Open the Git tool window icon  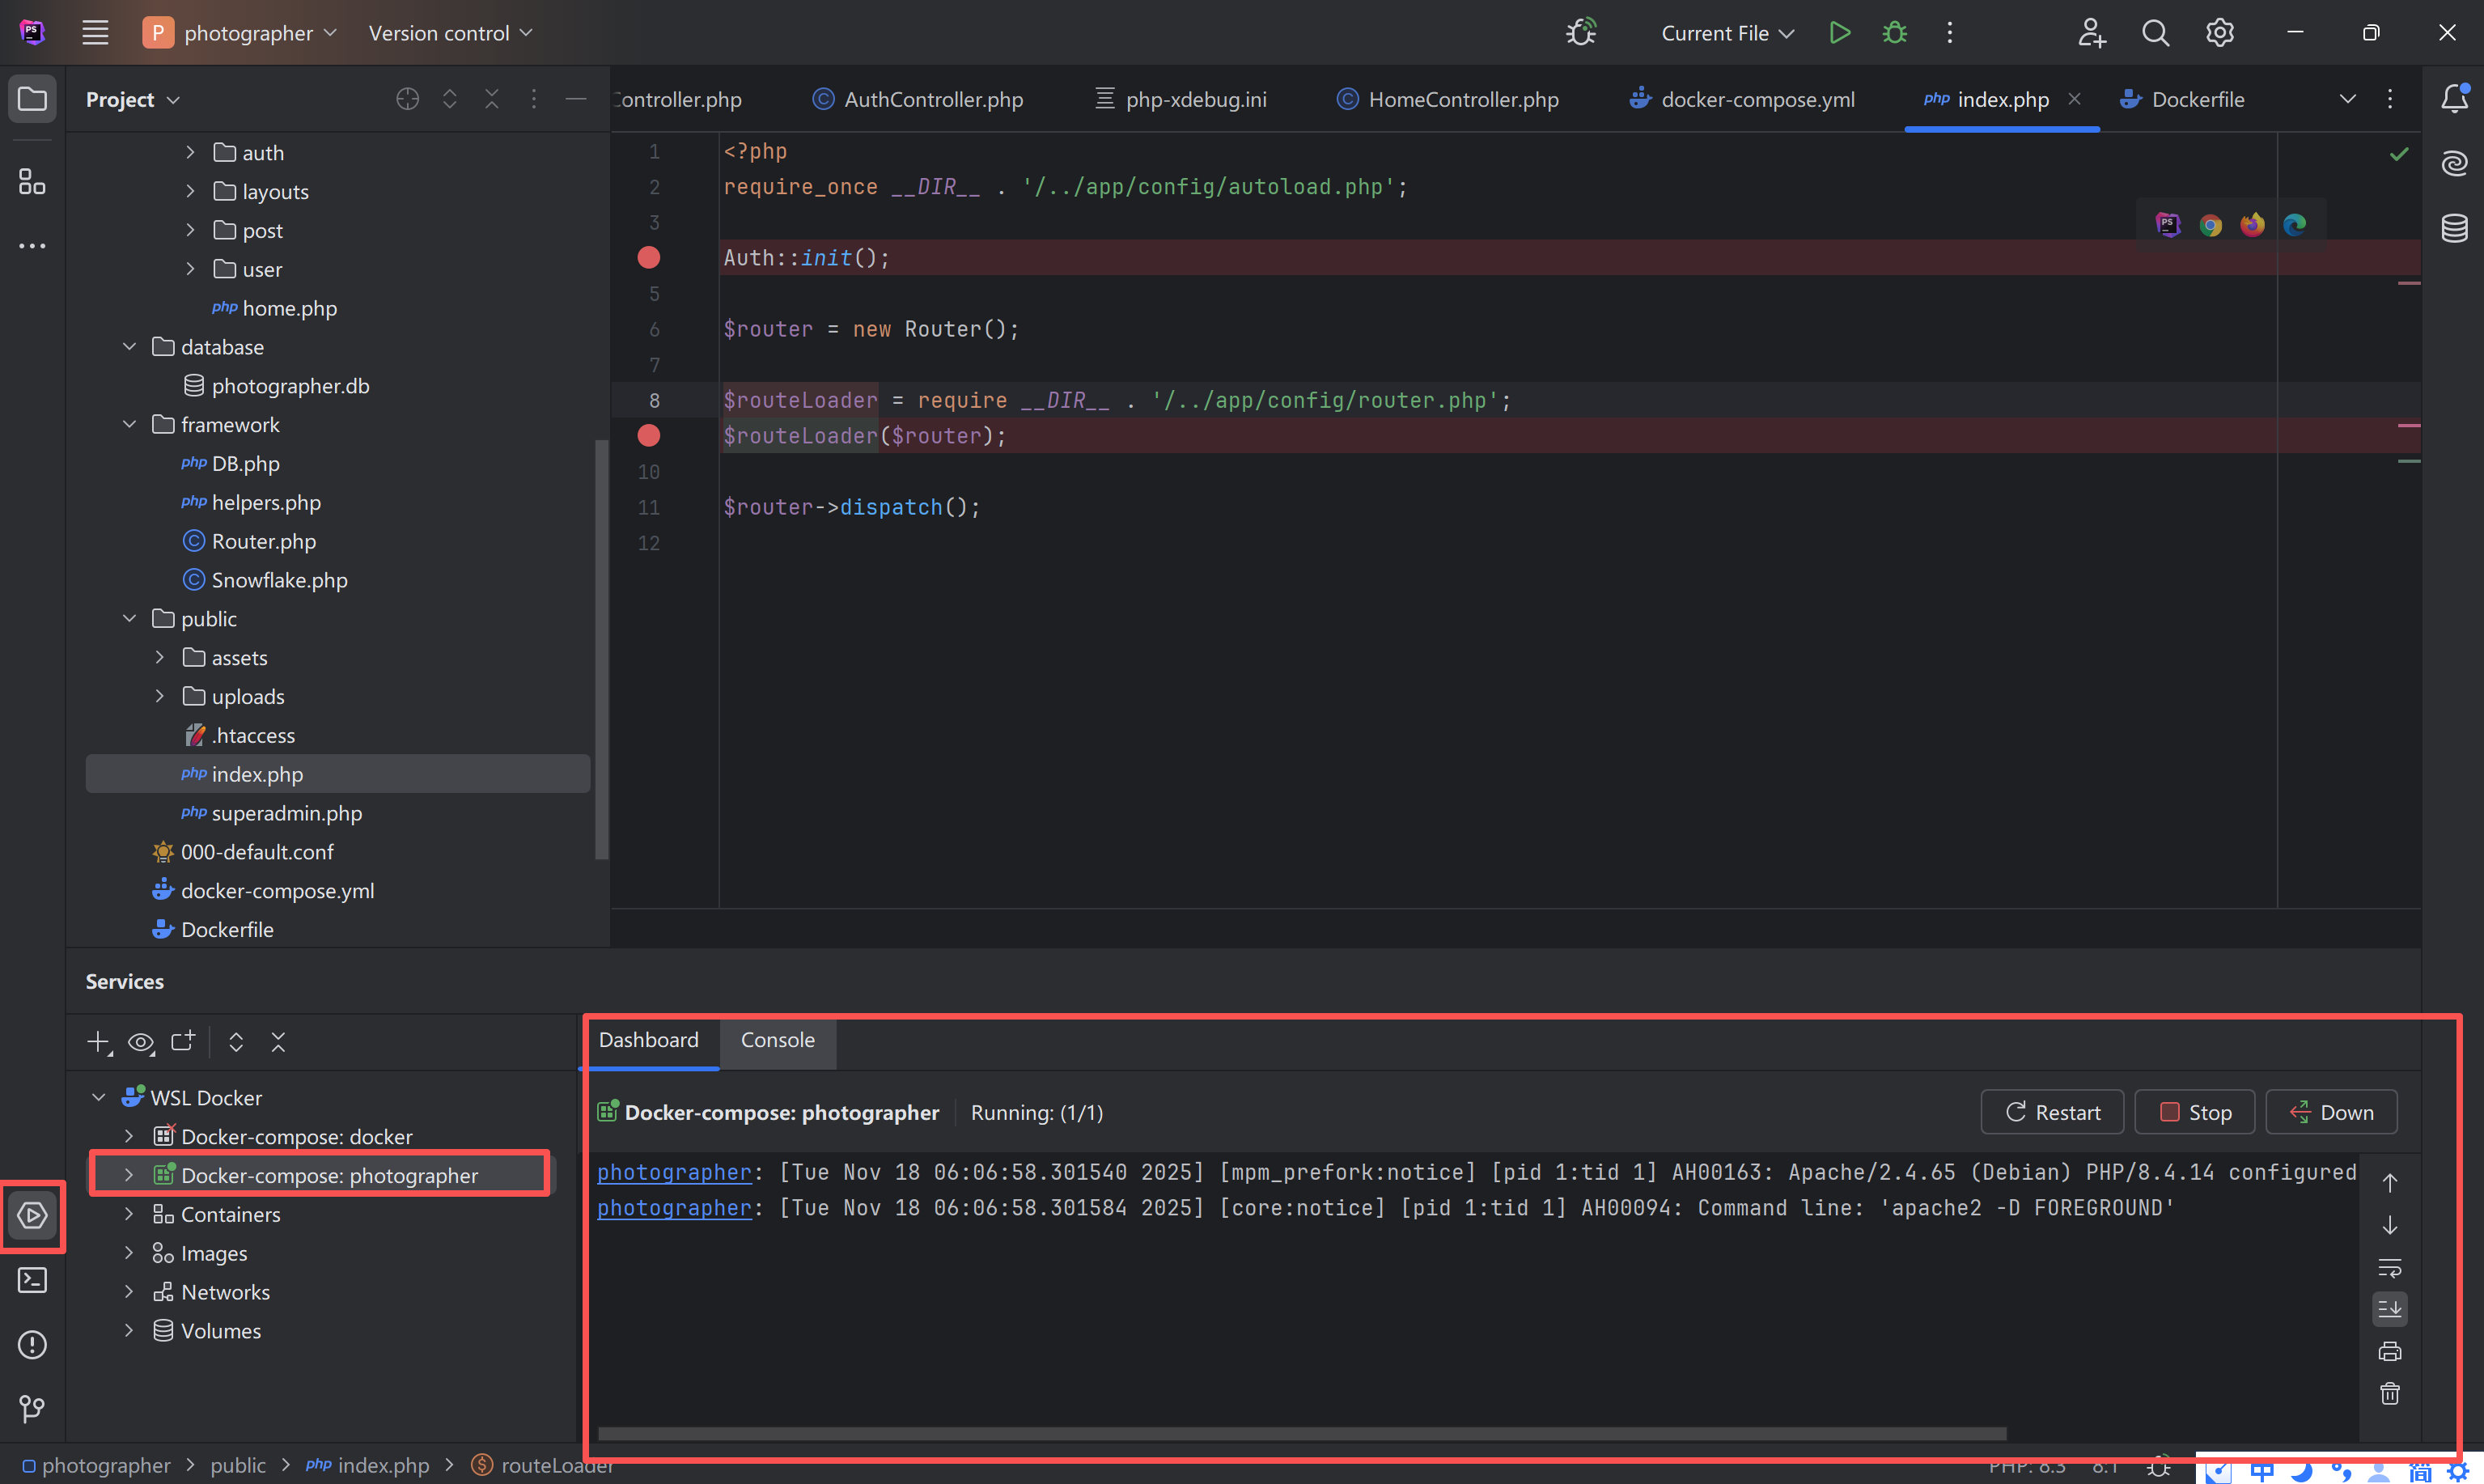click(x=32, y=1409)
